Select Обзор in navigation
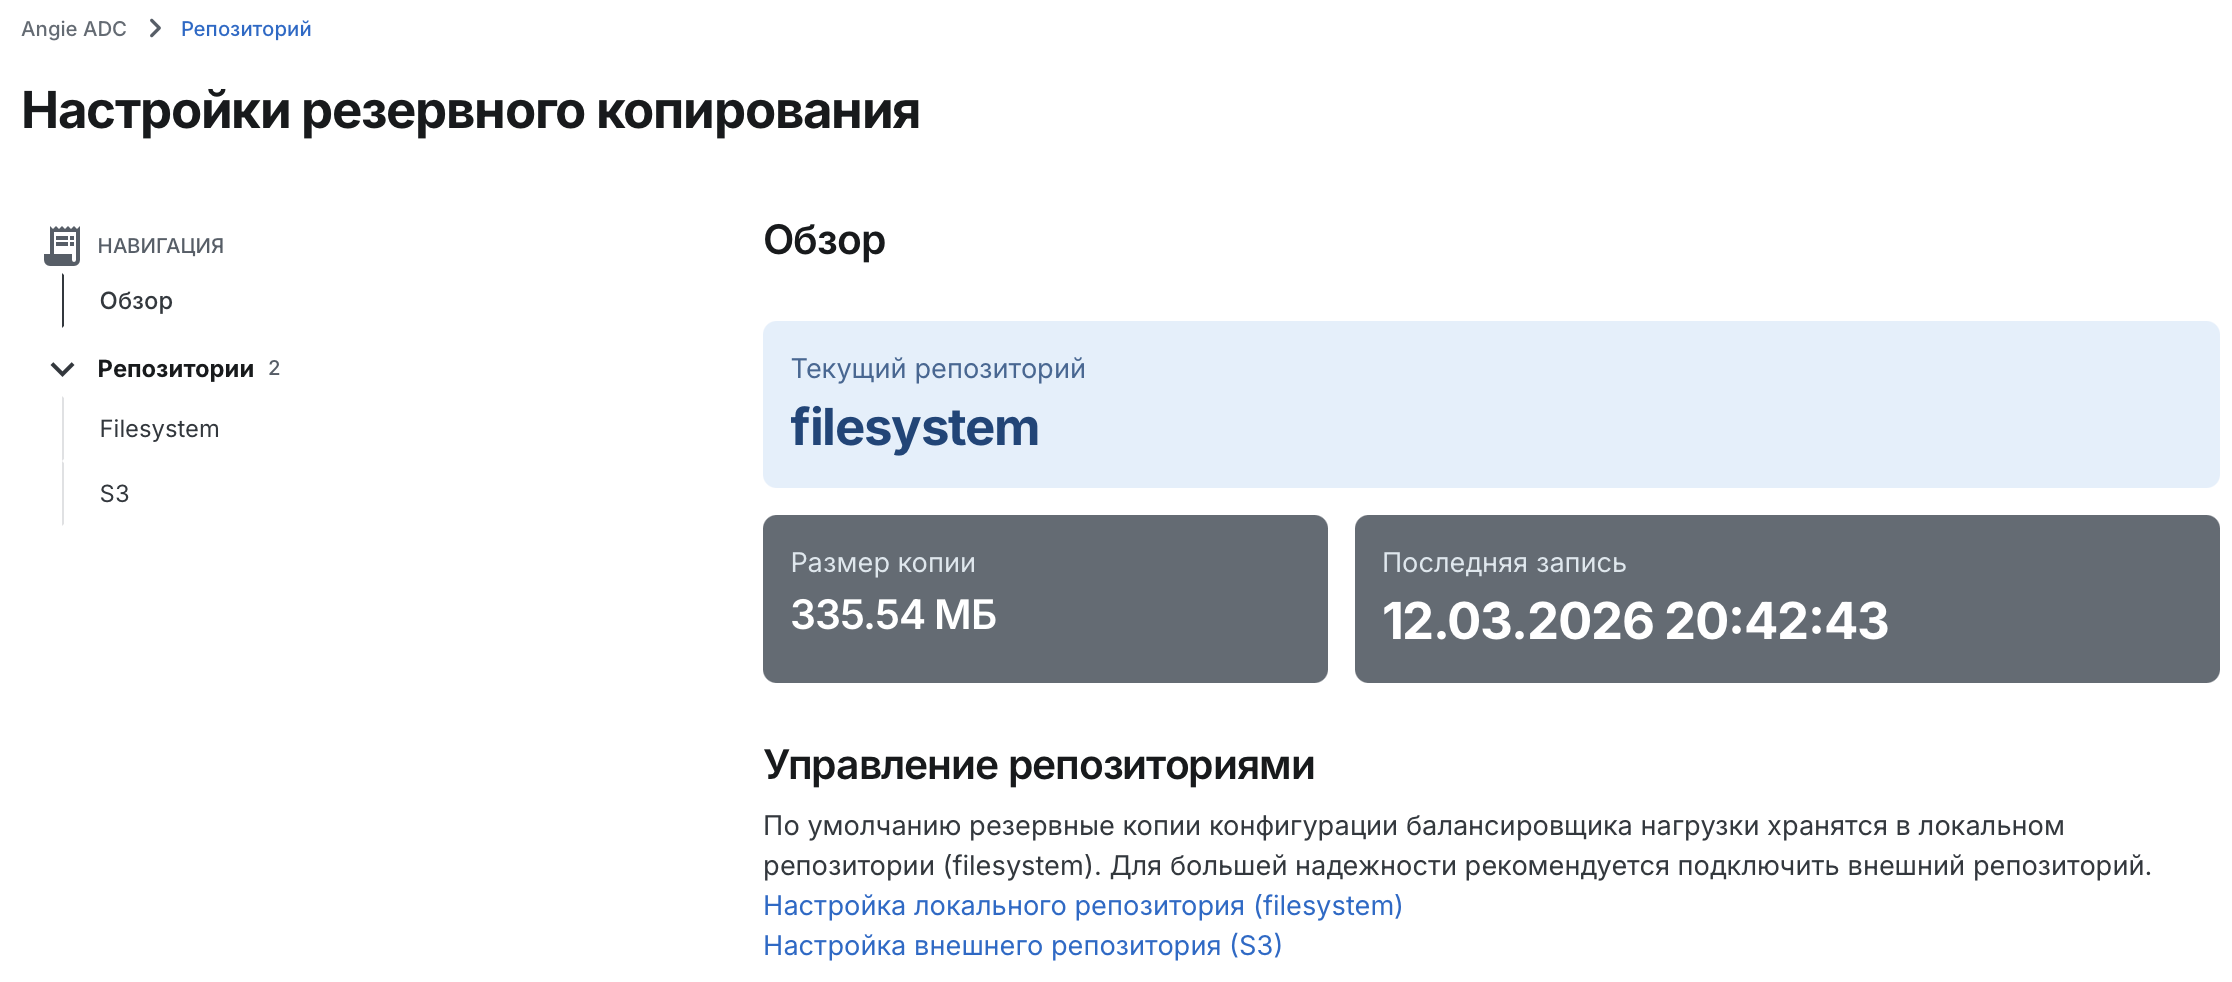The height and width of the screenshot is (982, 2232). pos(136,301)
